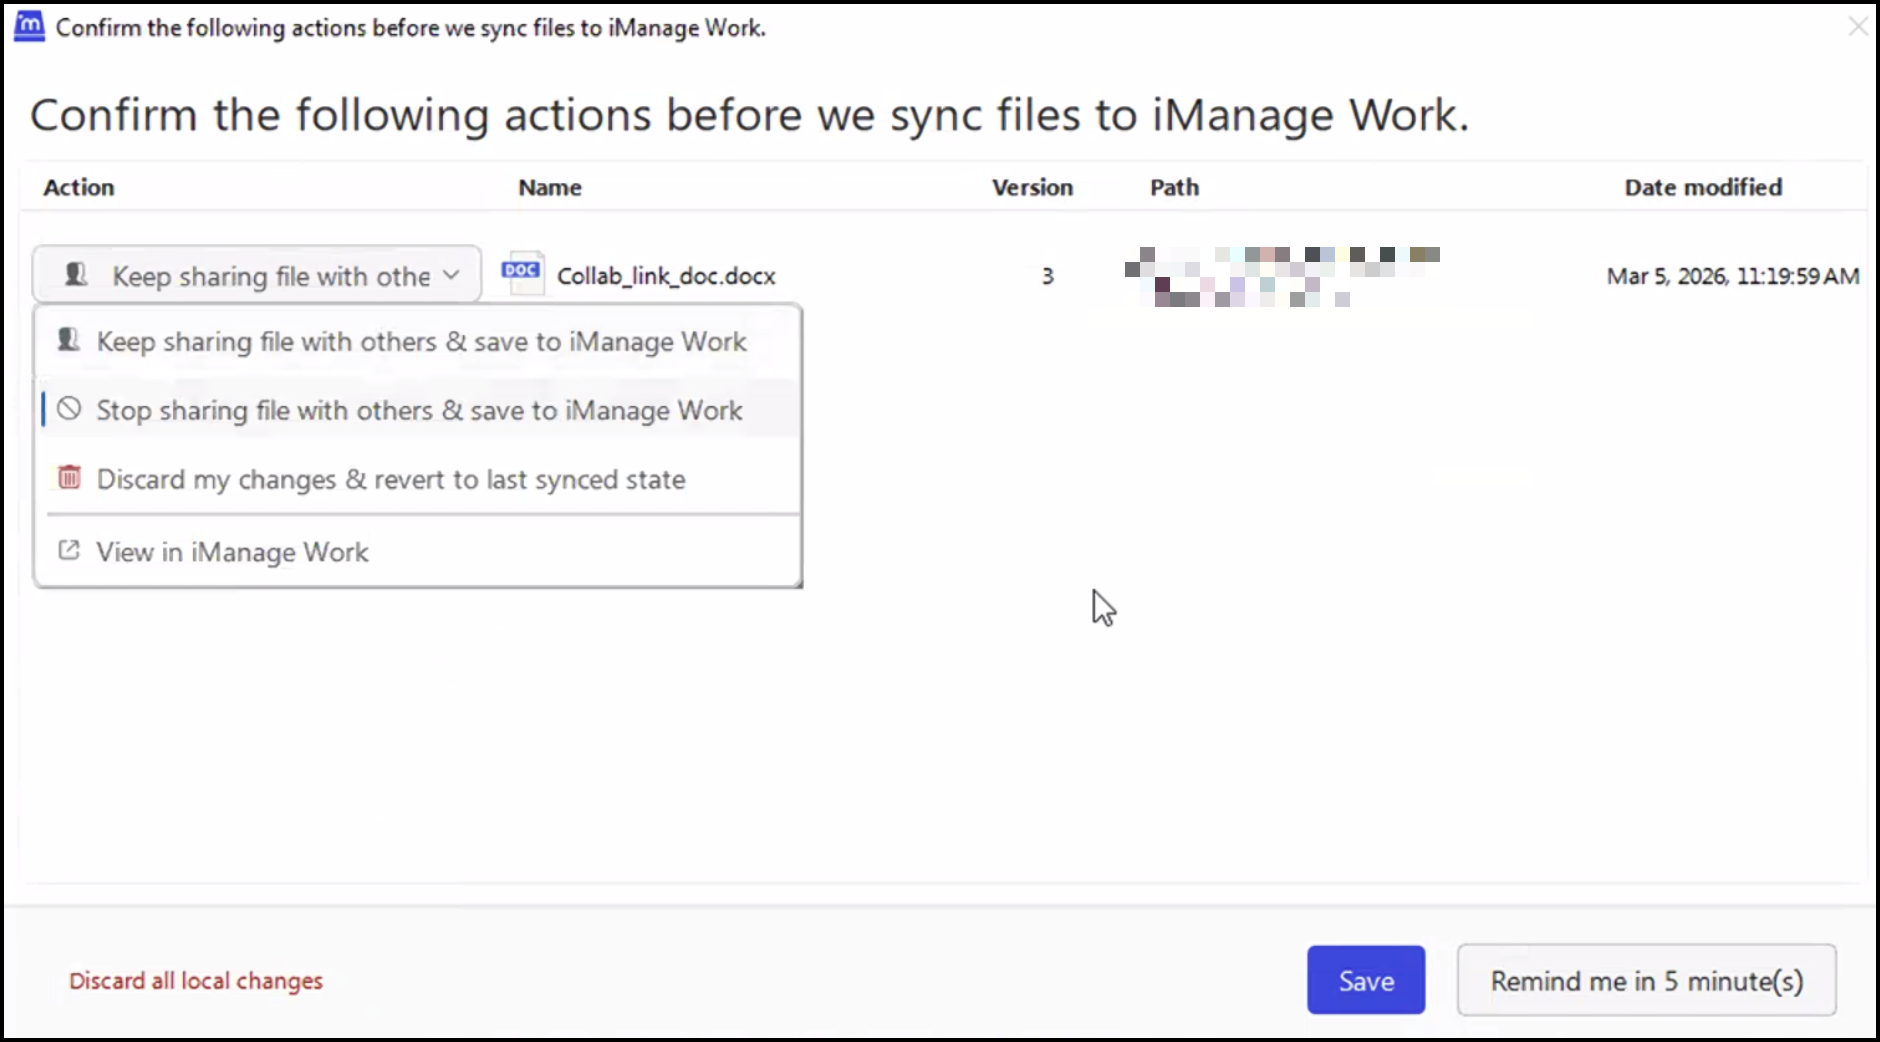
Task: Click Remind me in 5 minute(s) button
Action: [x=1646, y=981]
